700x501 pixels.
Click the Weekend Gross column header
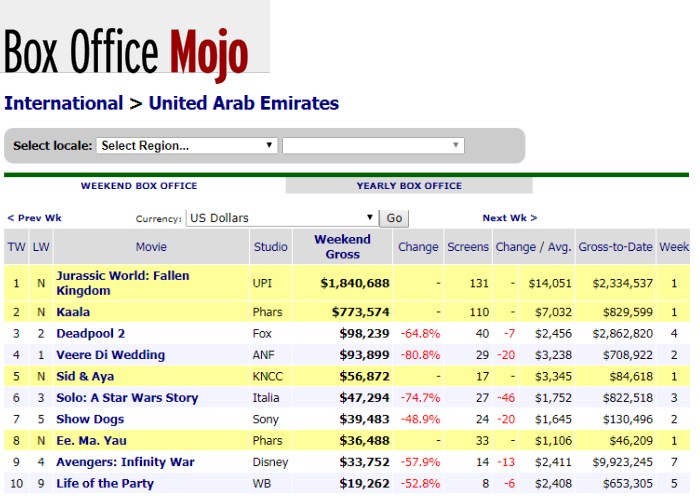(x=342, y=246)
